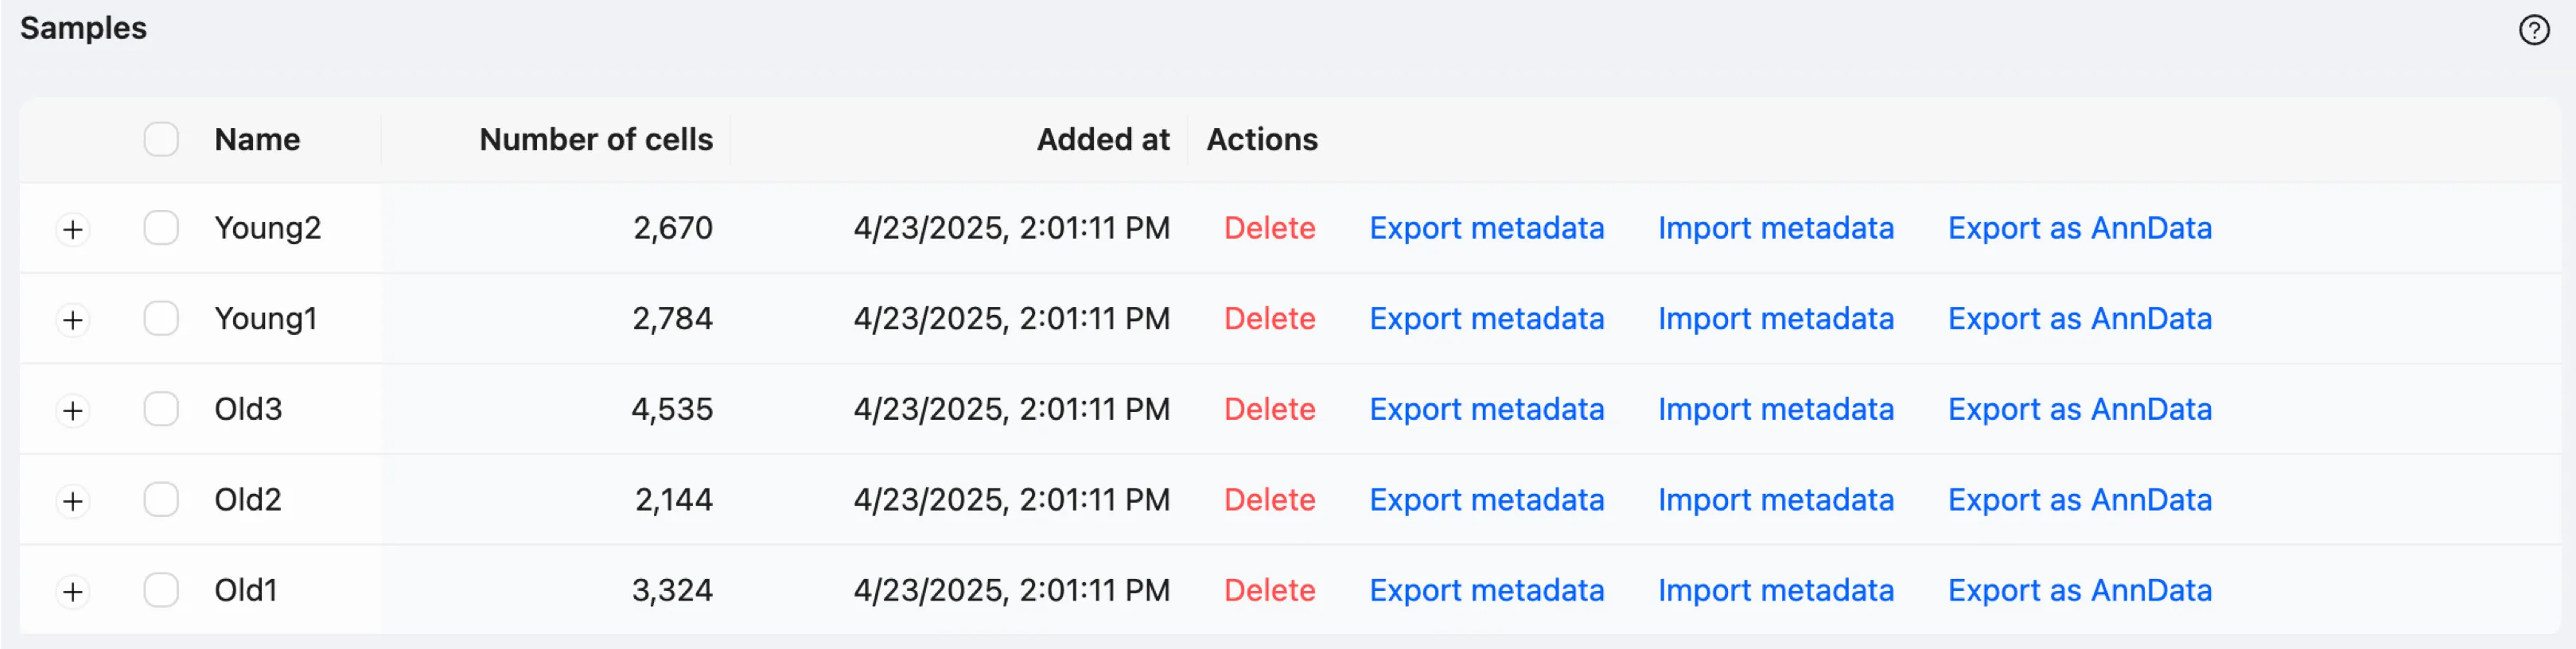Click the Number of cells column header
The height and width of the screenshot is (649, 2576).
[596, 139]
